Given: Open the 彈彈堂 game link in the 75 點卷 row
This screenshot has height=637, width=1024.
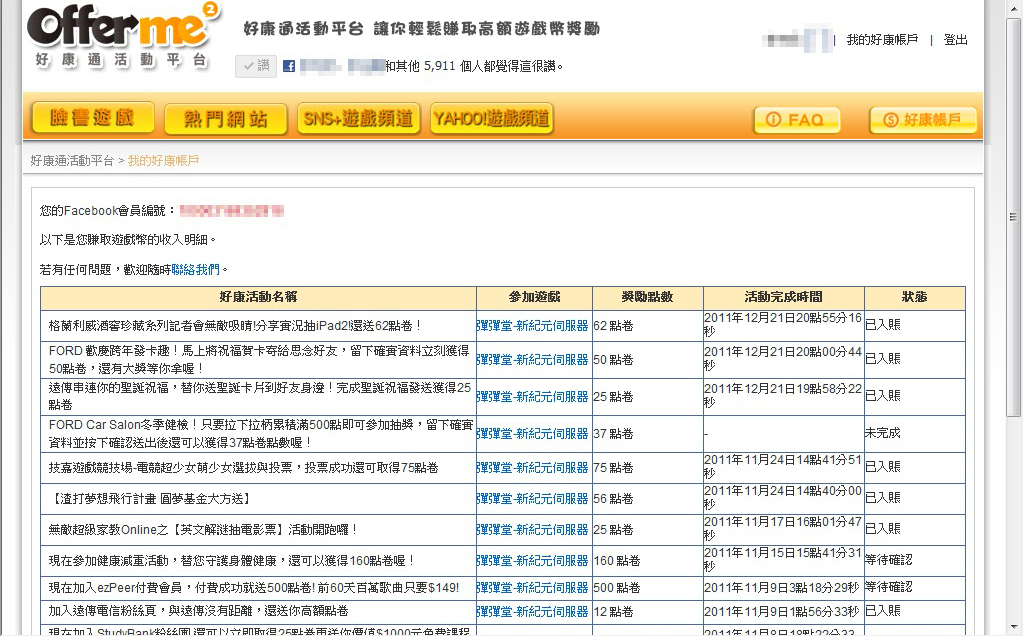Looking at the screenshot, I should click(x=533, y=468).
